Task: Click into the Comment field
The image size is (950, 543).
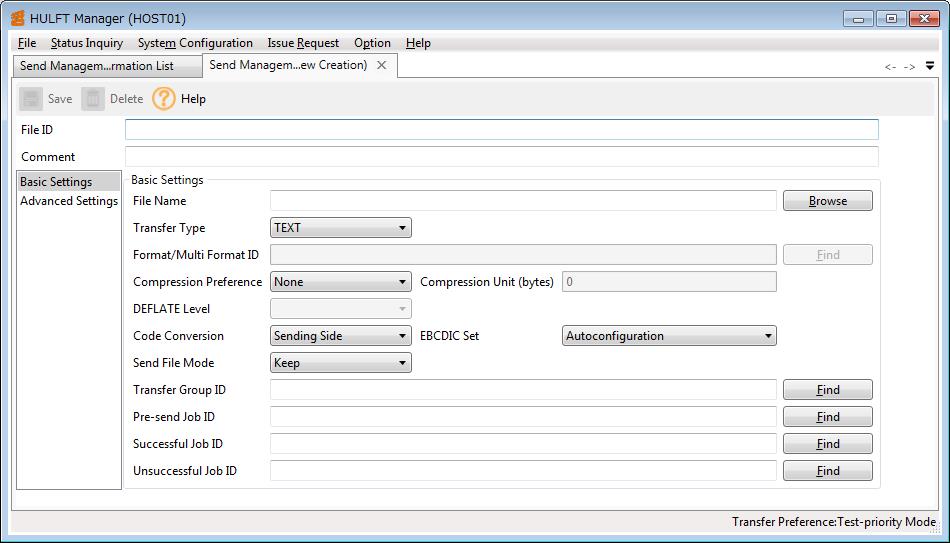Action: [x=502, y=156]
